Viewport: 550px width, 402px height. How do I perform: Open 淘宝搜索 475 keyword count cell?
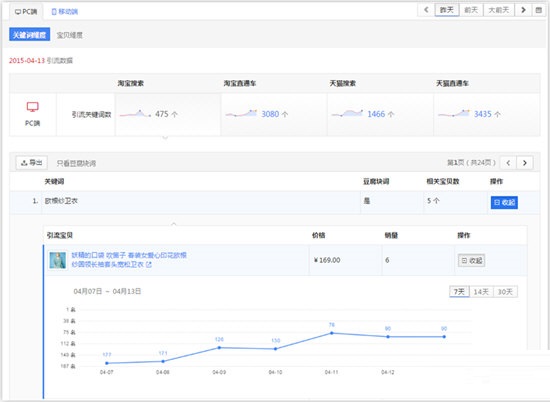click(x=168, y=114)
